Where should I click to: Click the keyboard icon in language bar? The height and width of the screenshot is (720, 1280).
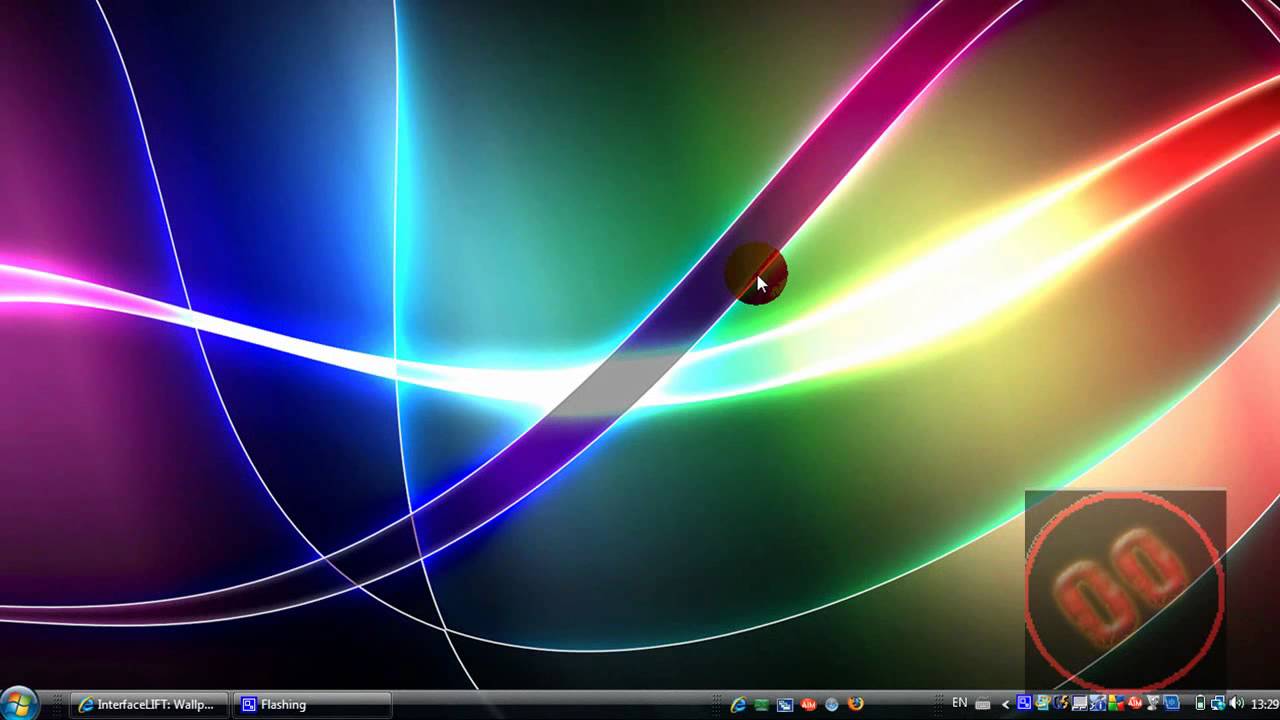click(x=982, y=704)
